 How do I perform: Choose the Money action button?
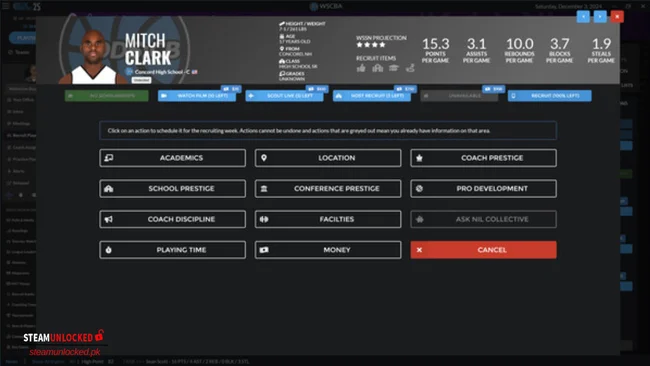(328, 250)
